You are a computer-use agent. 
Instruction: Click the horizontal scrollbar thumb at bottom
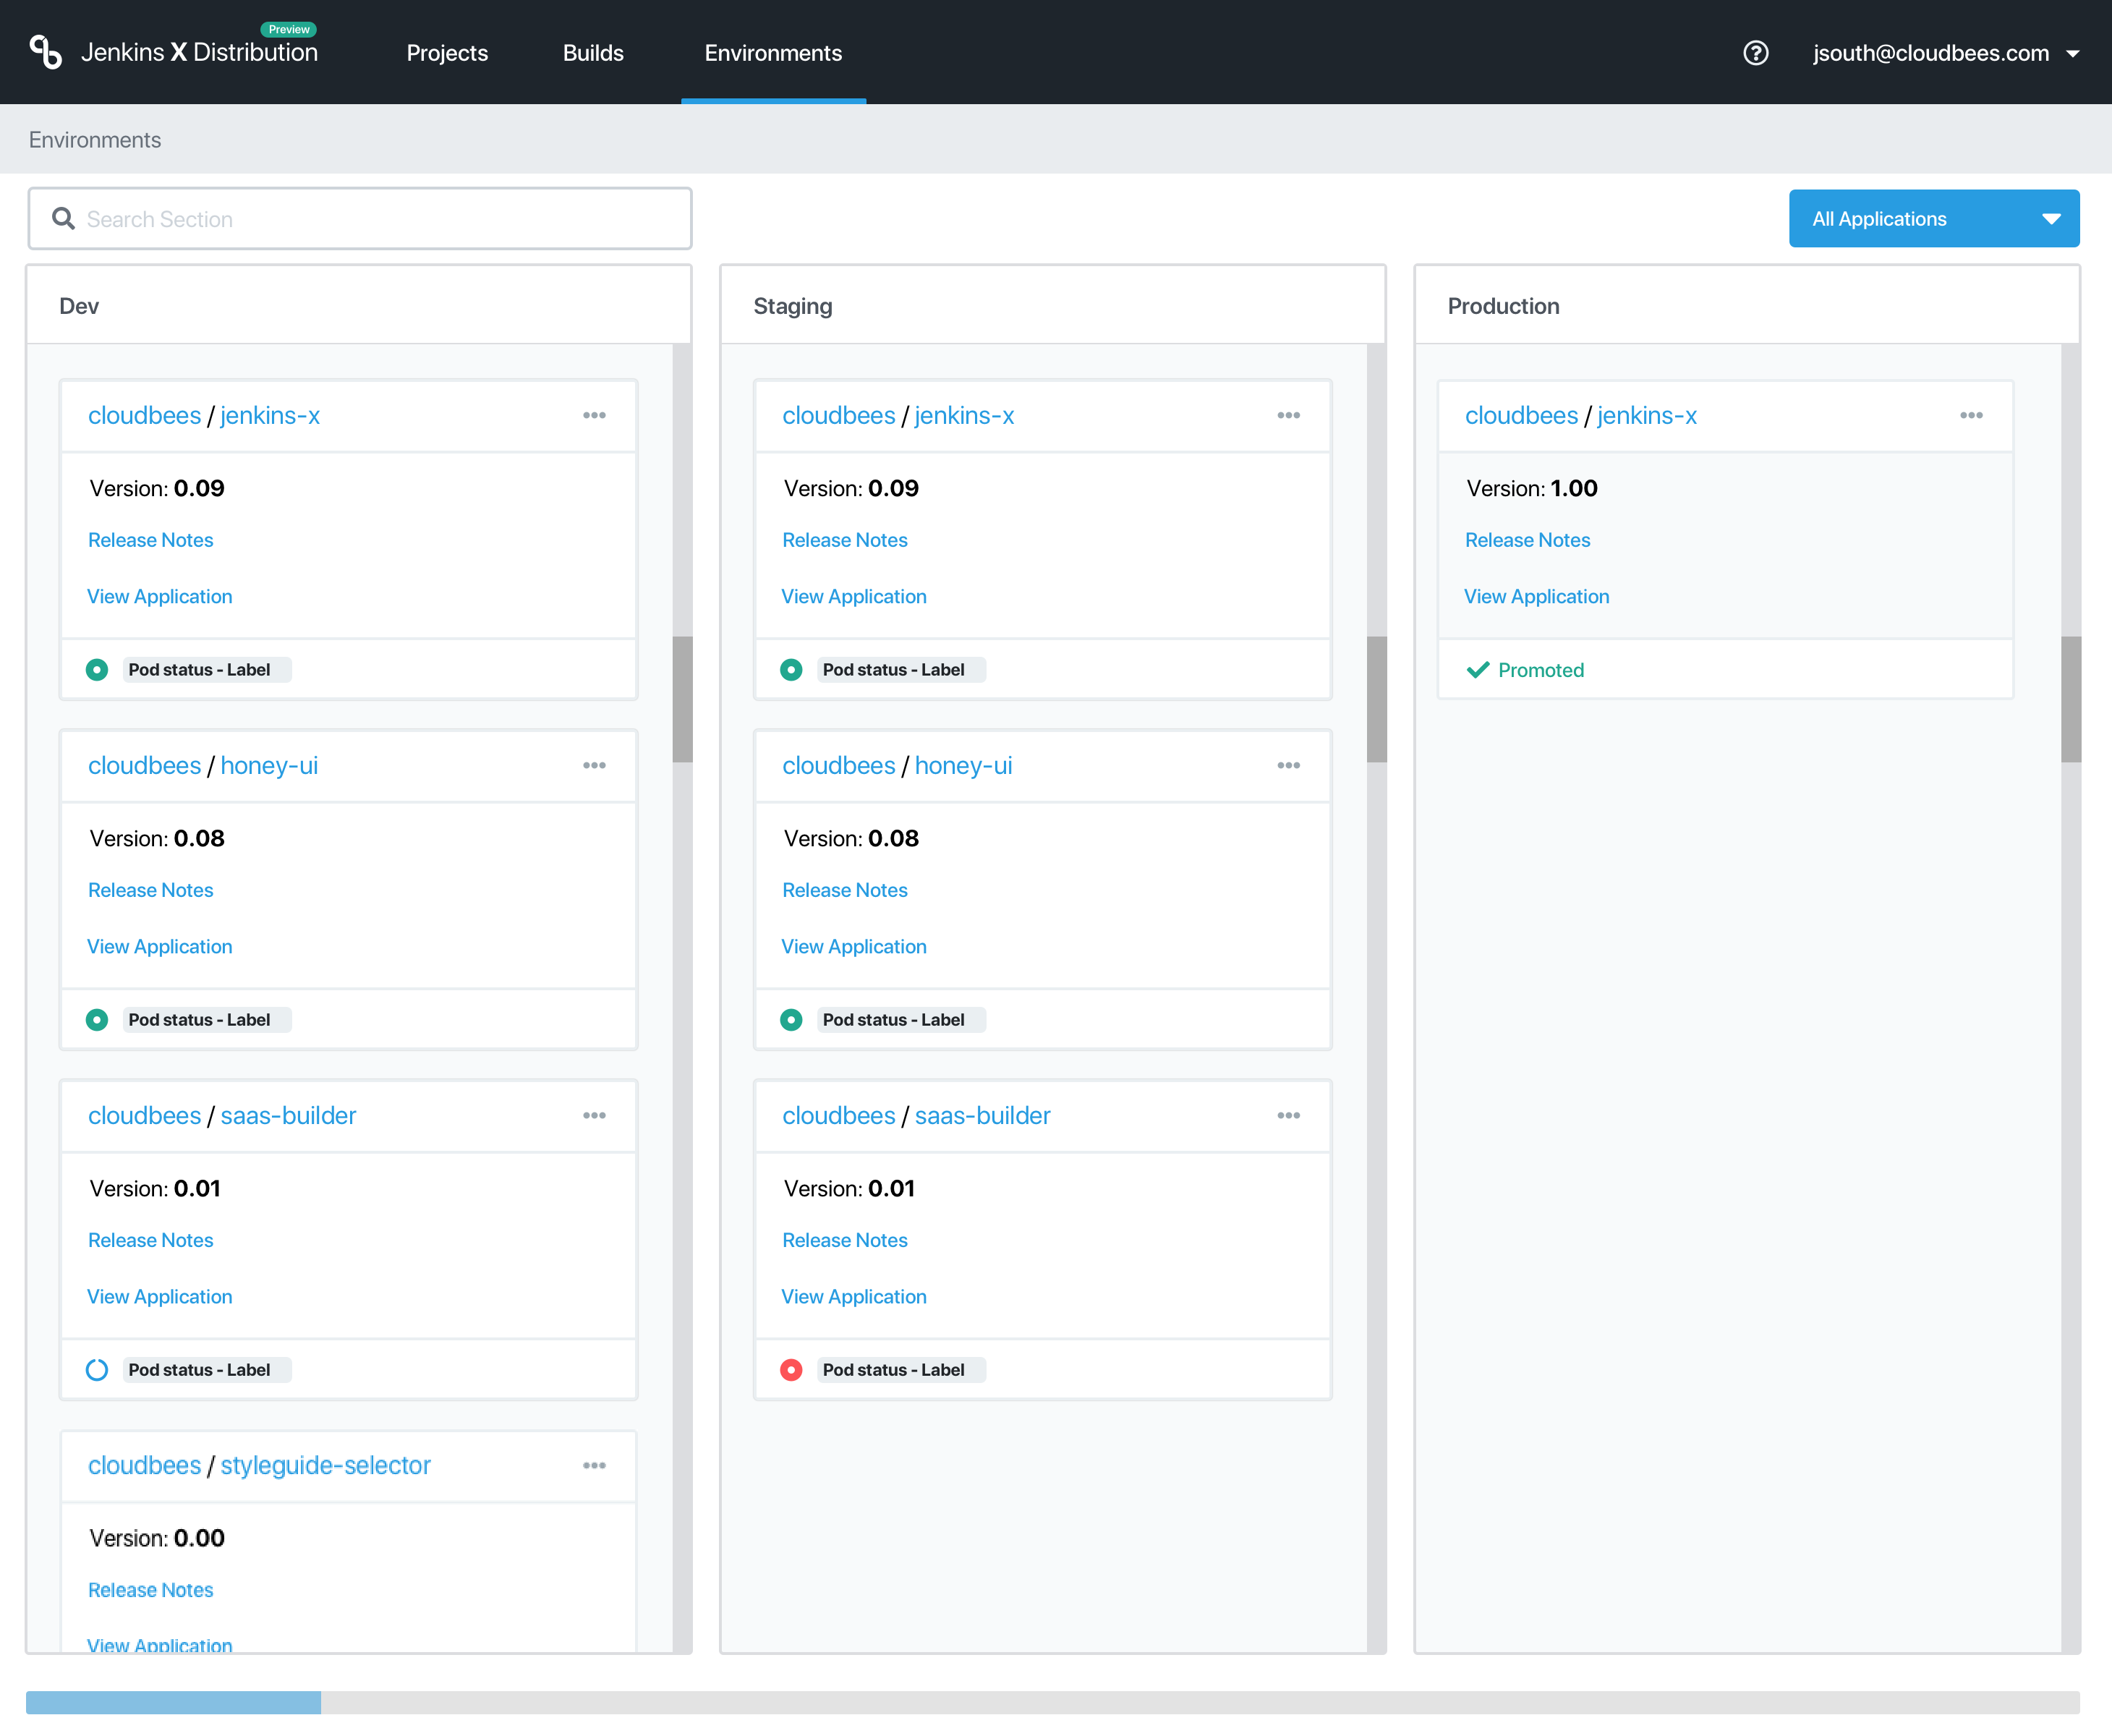point(173,1702)
